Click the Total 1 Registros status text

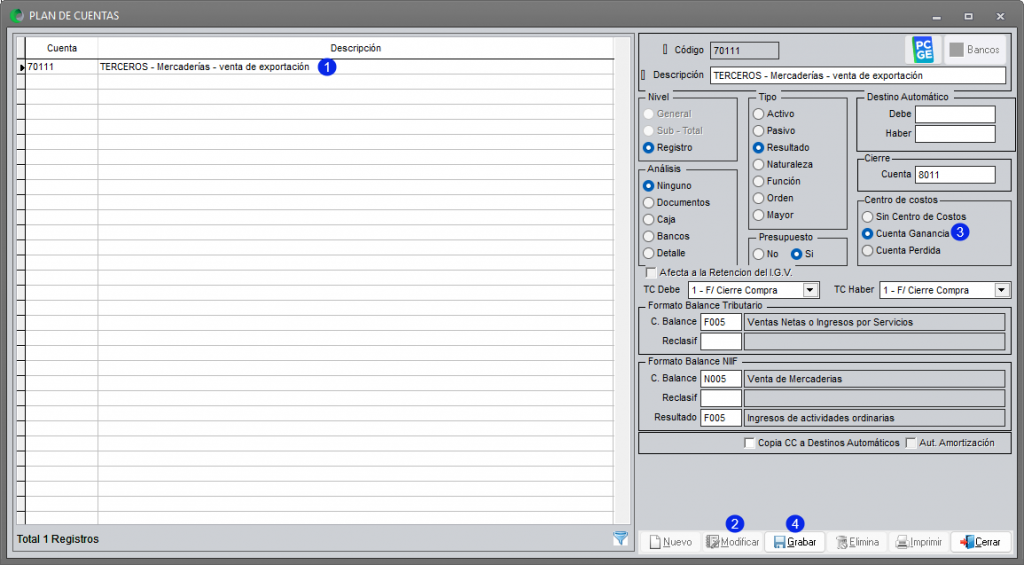pos(57,539)
